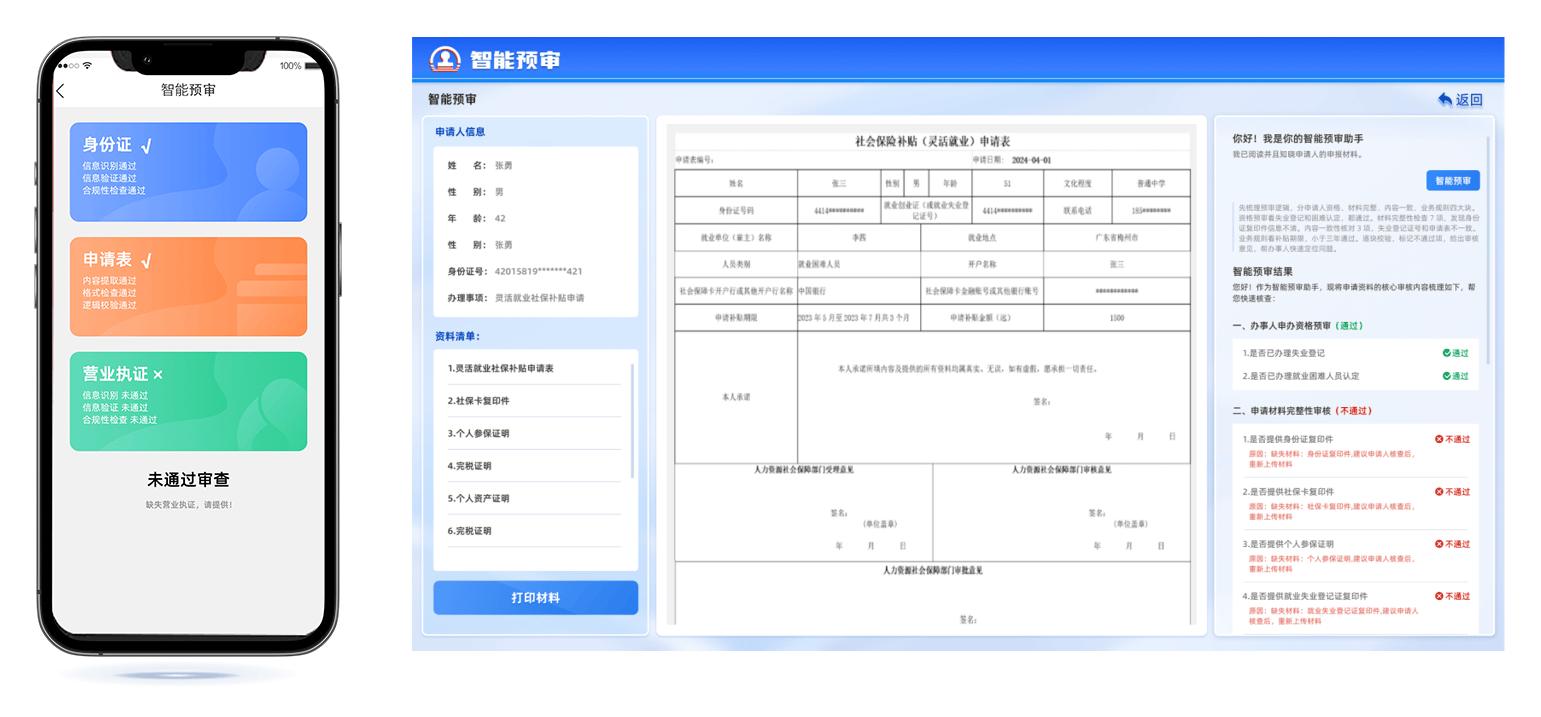Click the 打印材料 button

[x=535, y=598]
